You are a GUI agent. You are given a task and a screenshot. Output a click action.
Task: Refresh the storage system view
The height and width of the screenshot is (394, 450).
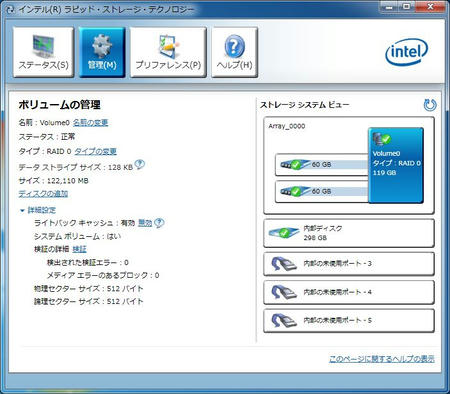pos(430,105)
